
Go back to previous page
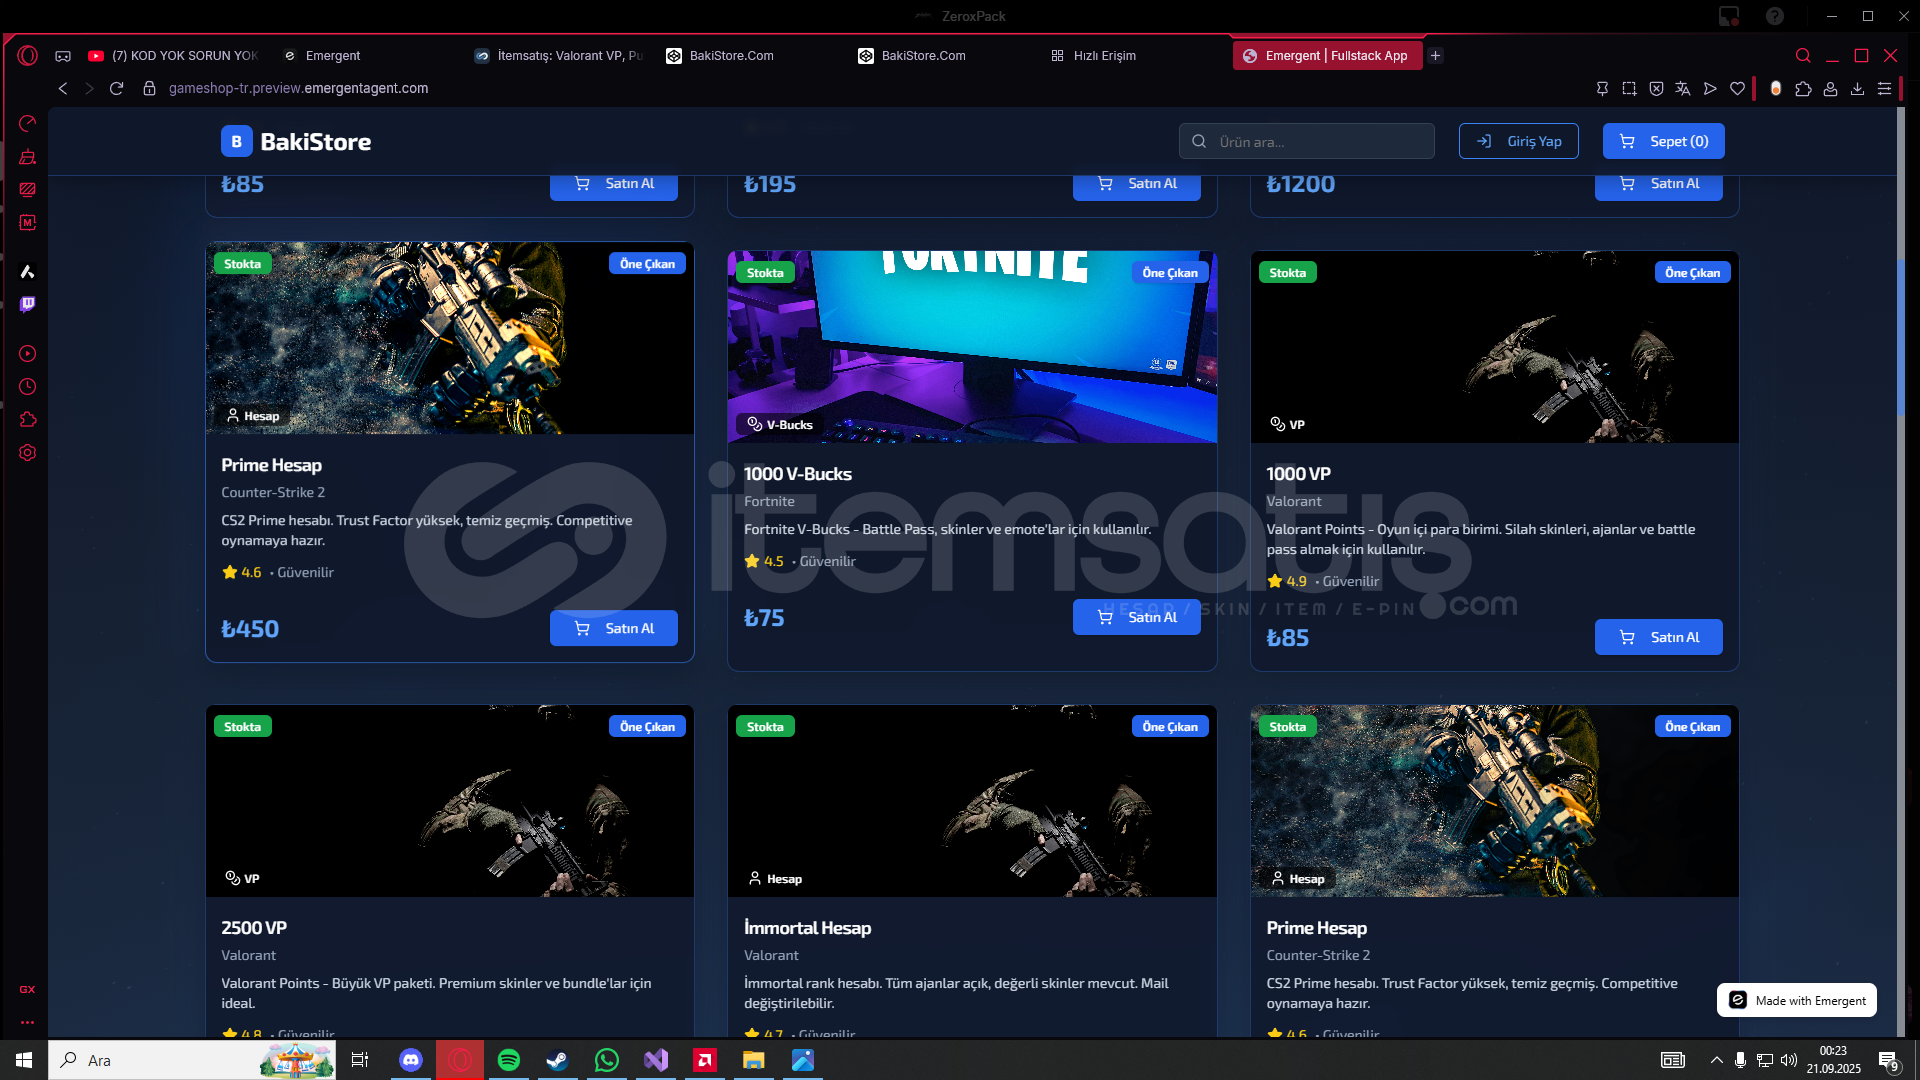click(x=63, y=88)
